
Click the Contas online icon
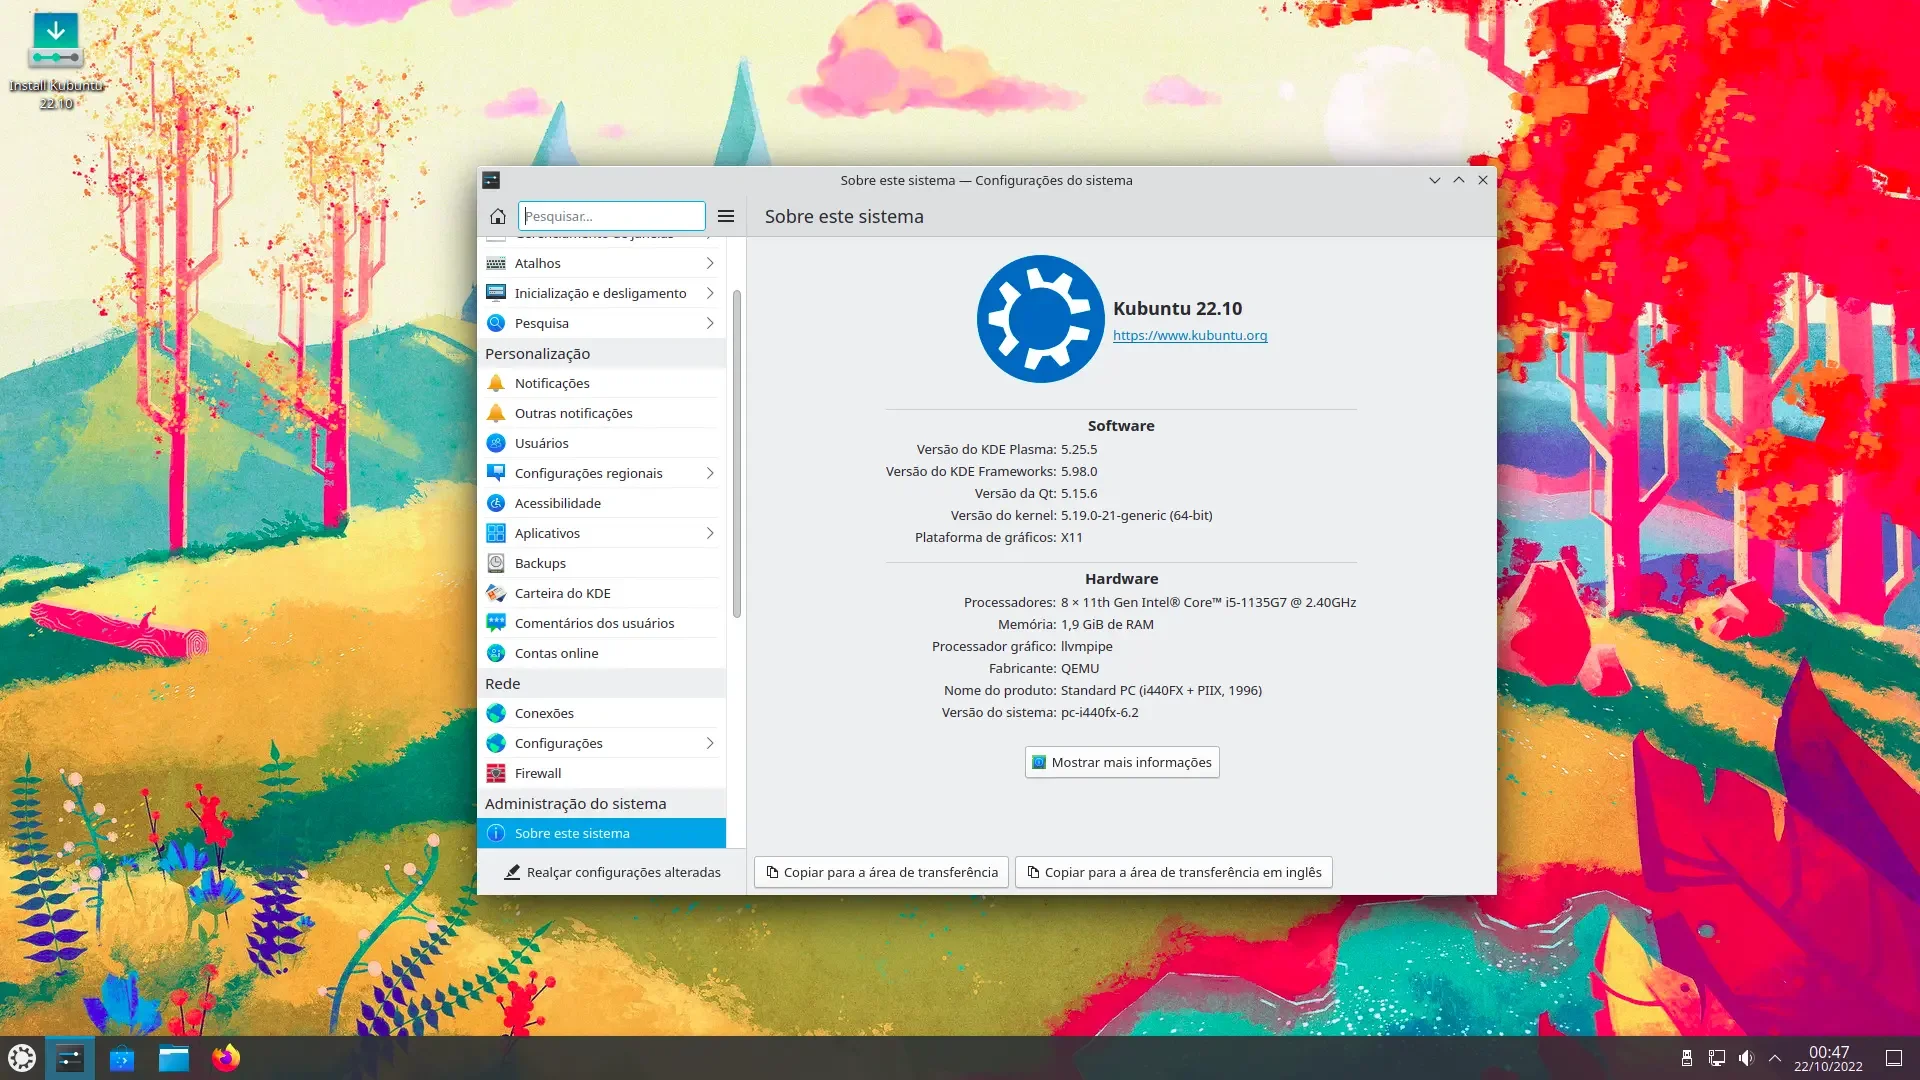tap(496, 653)
